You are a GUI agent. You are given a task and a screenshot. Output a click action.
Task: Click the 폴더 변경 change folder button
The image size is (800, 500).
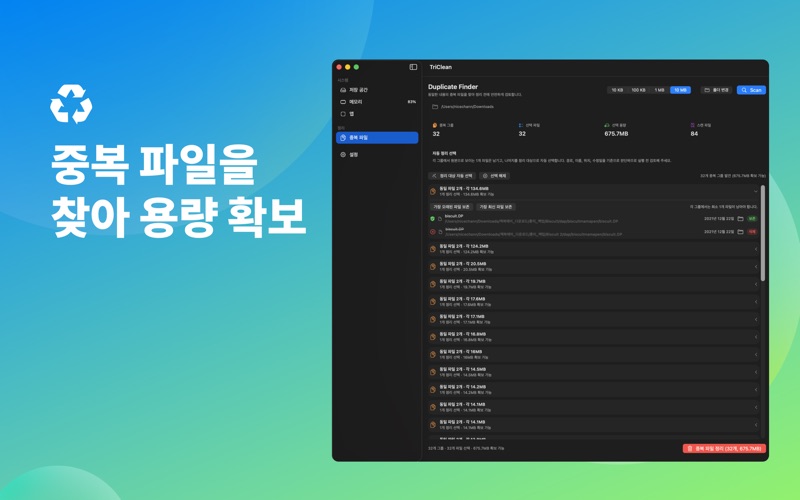[x=716, y=90]
